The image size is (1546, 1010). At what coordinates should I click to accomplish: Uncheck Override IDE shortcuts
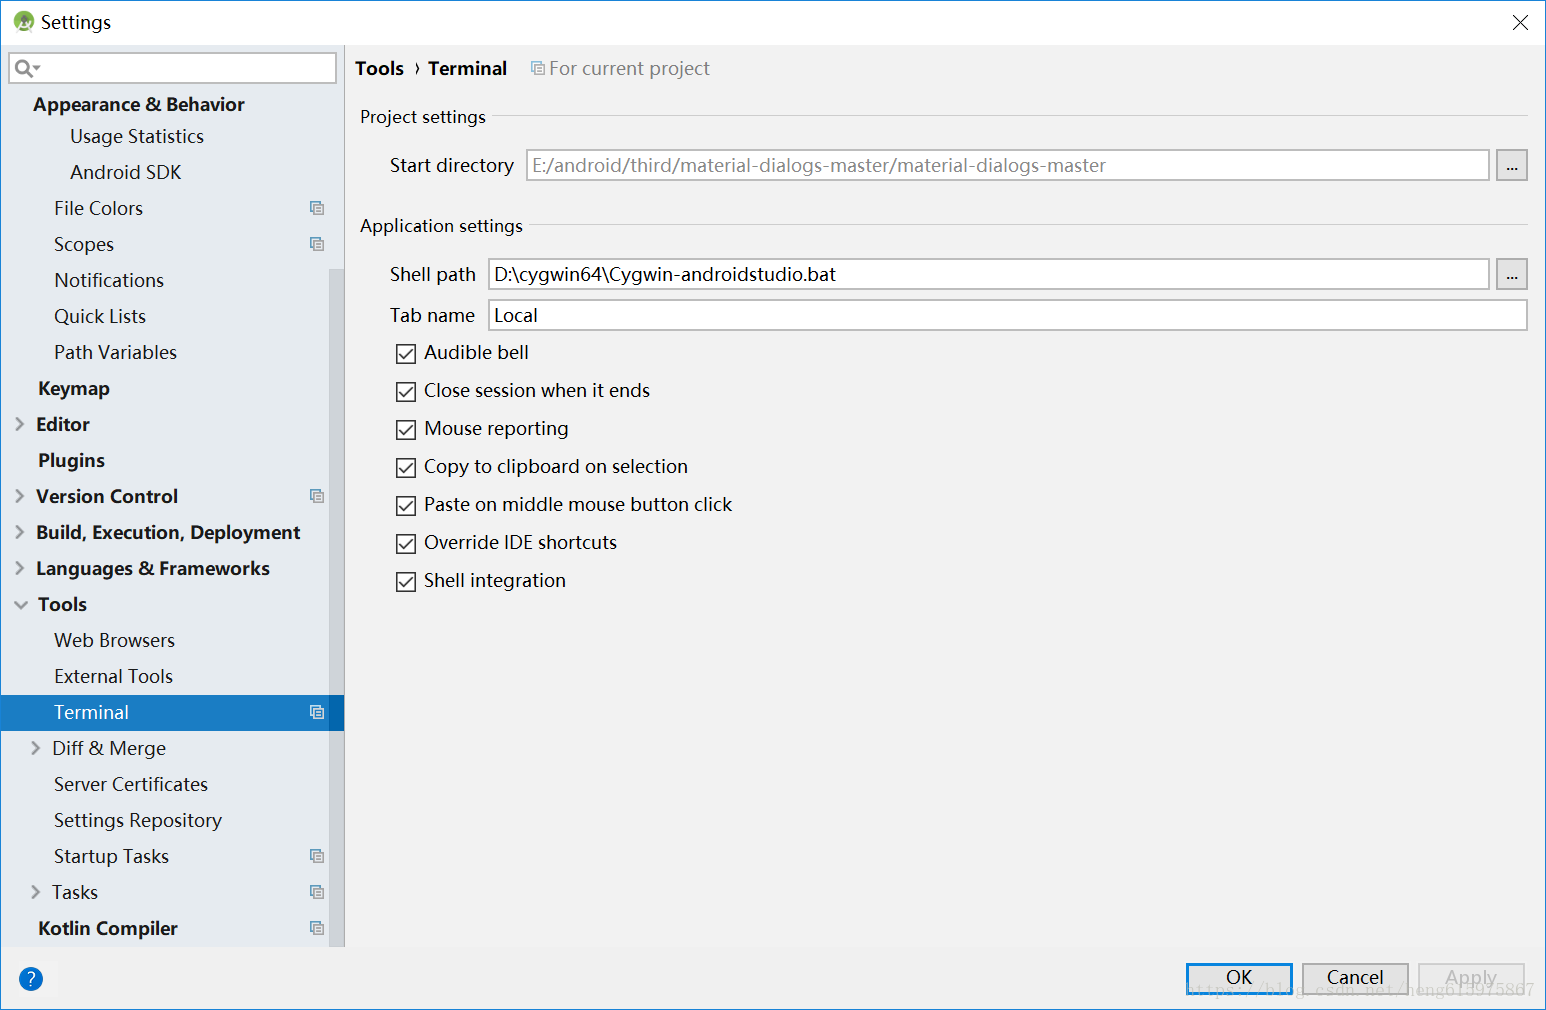coord(406,544)
